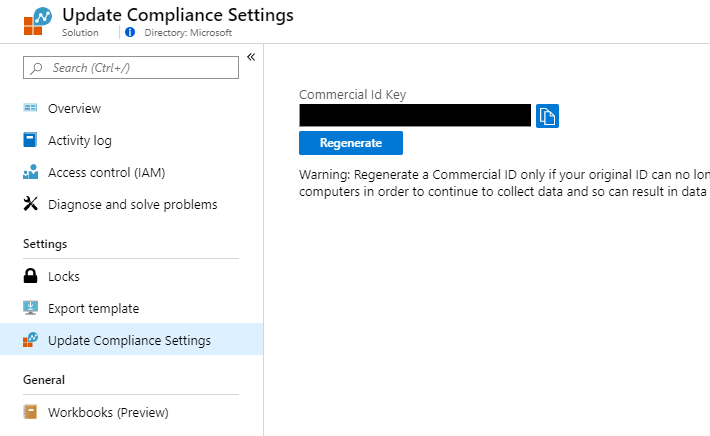Copy the Commercial Id Key to clipboard
The image size is (710, 436).
pos(547,116)
